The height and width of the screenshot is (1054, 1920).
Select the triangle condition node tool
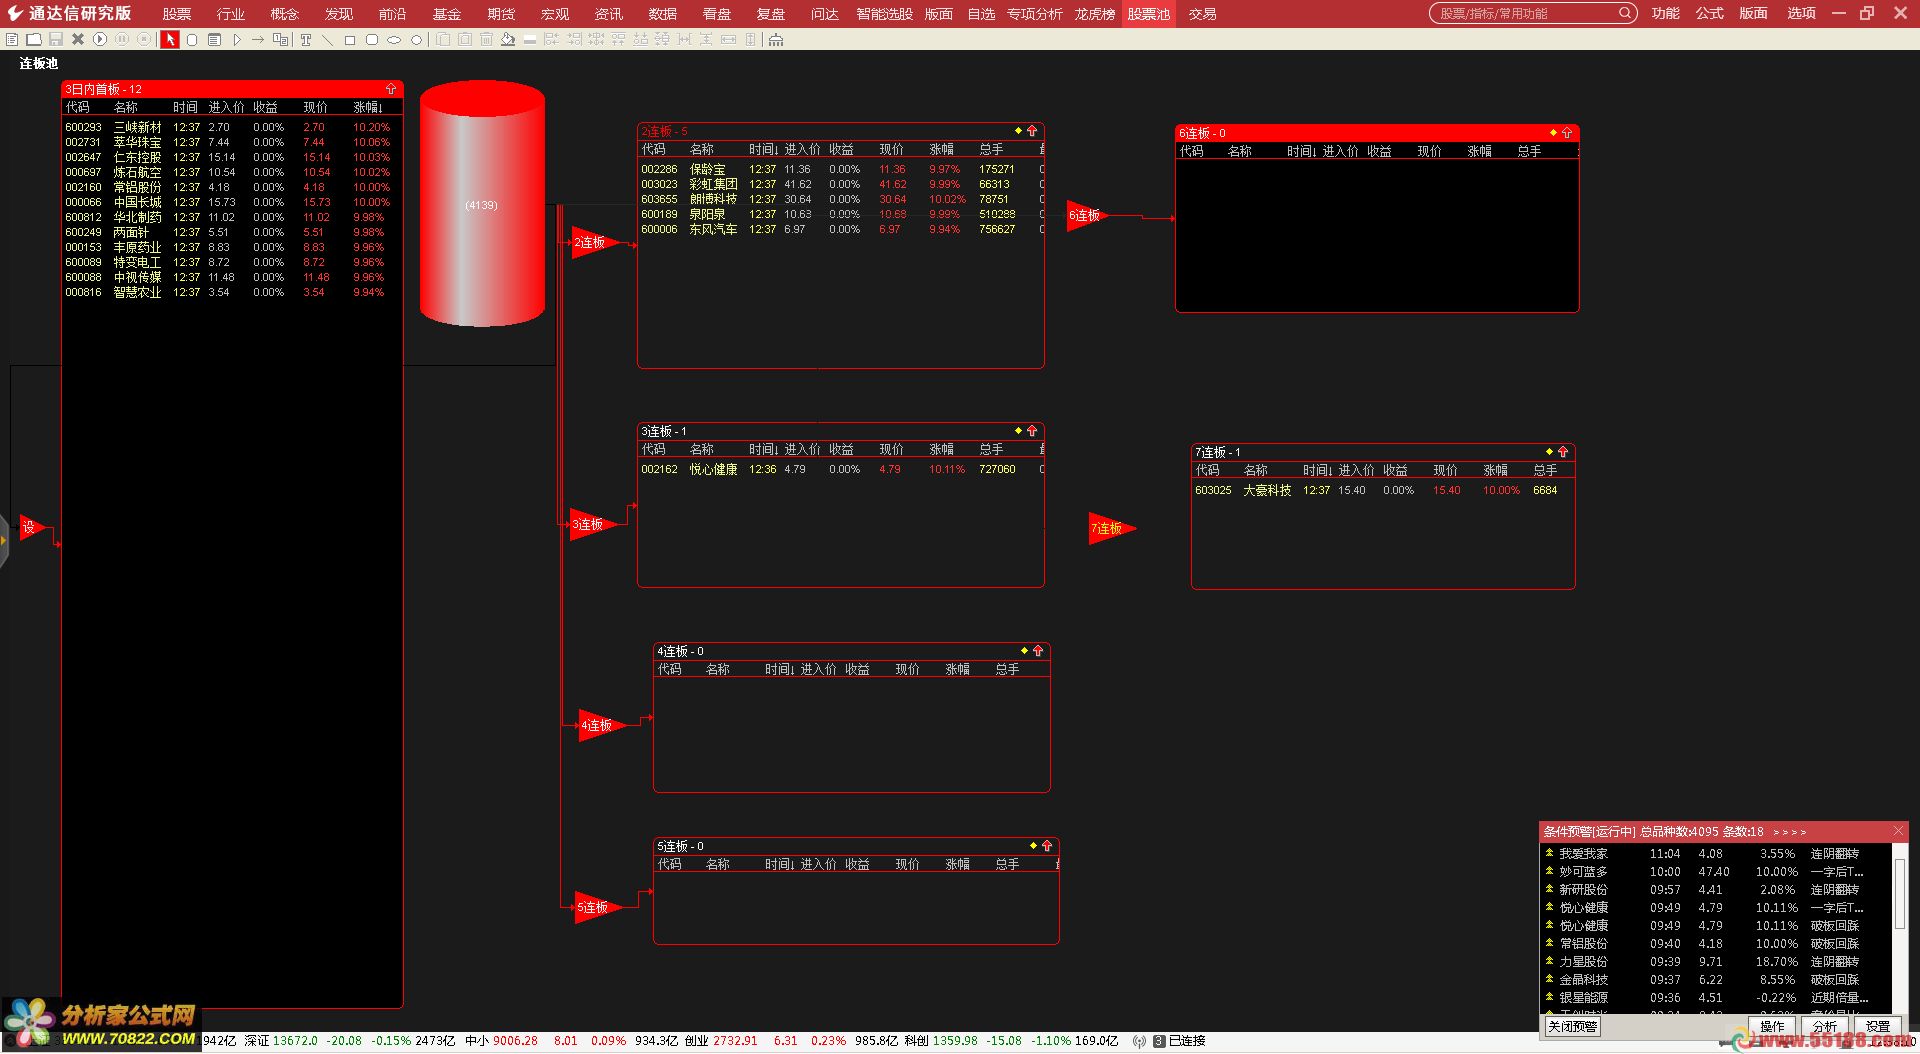pos(237,40)
